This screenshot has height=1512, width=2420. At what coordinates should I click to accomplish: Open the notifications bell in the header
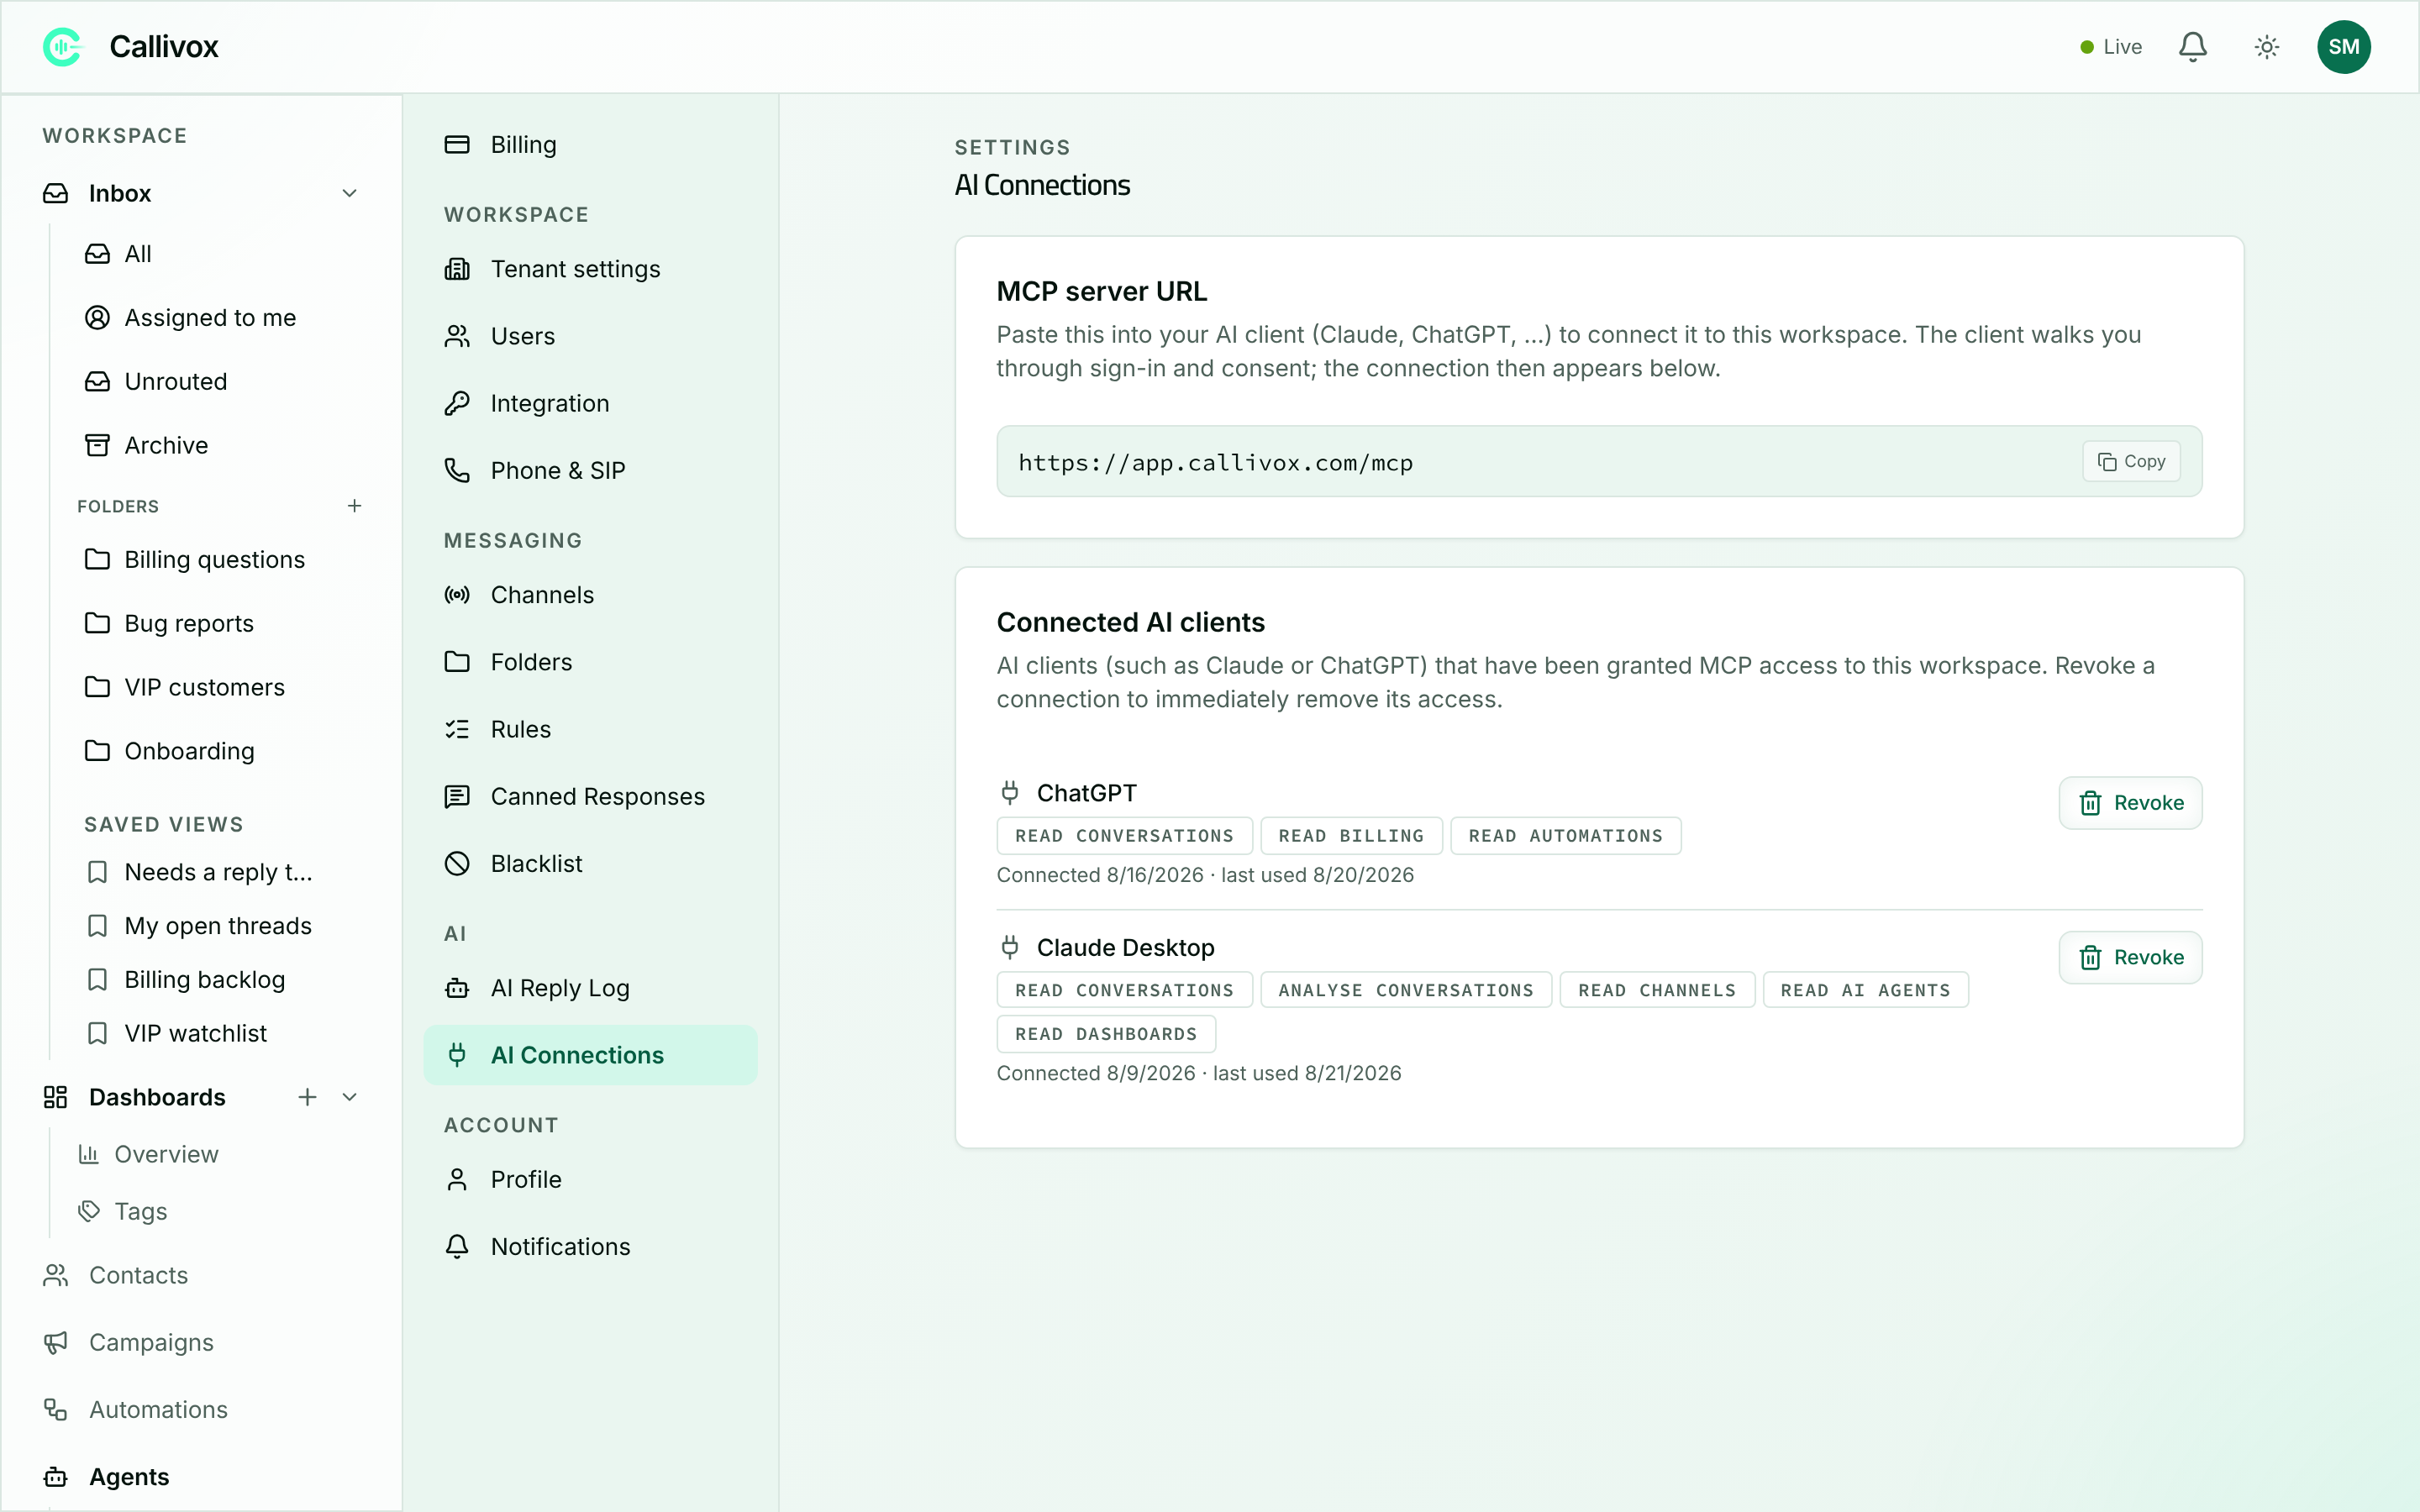click(x=2192, y=47)
